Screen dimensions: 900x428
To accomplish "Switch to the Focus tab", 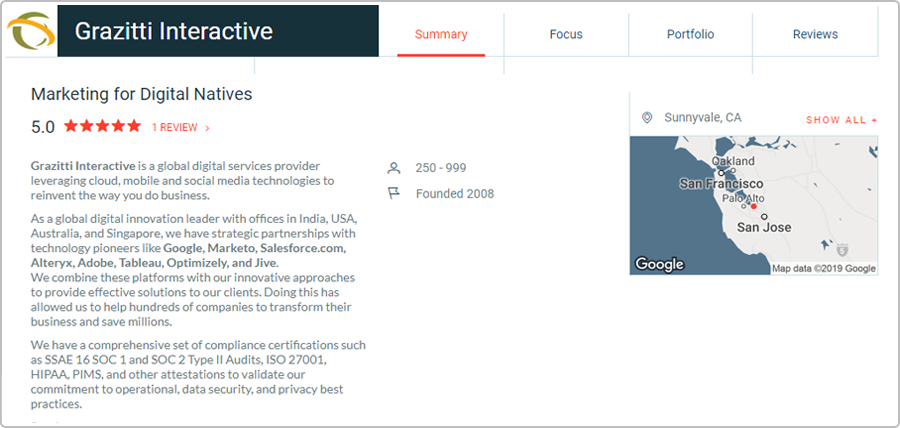I will (x=566, y=34).
